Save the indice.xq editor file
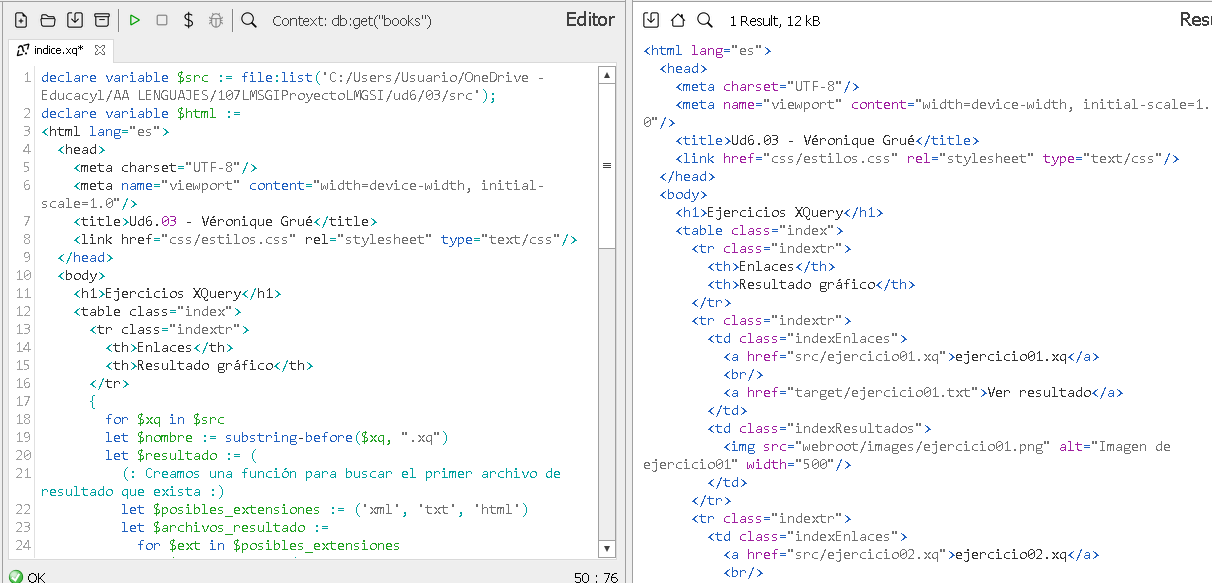 74,20
